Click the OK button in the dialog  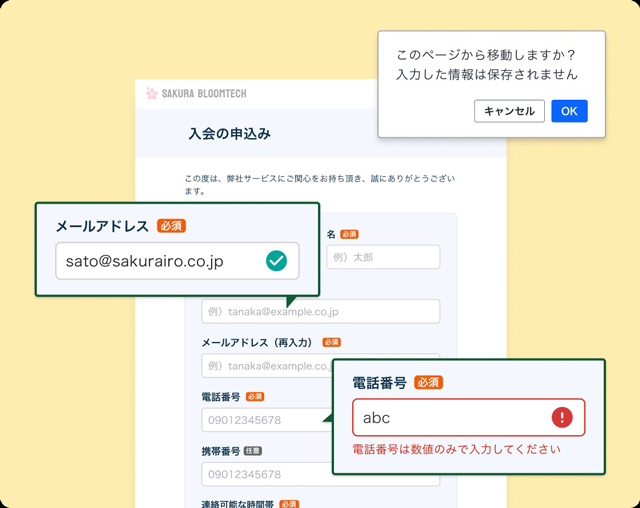coord(569,111)
